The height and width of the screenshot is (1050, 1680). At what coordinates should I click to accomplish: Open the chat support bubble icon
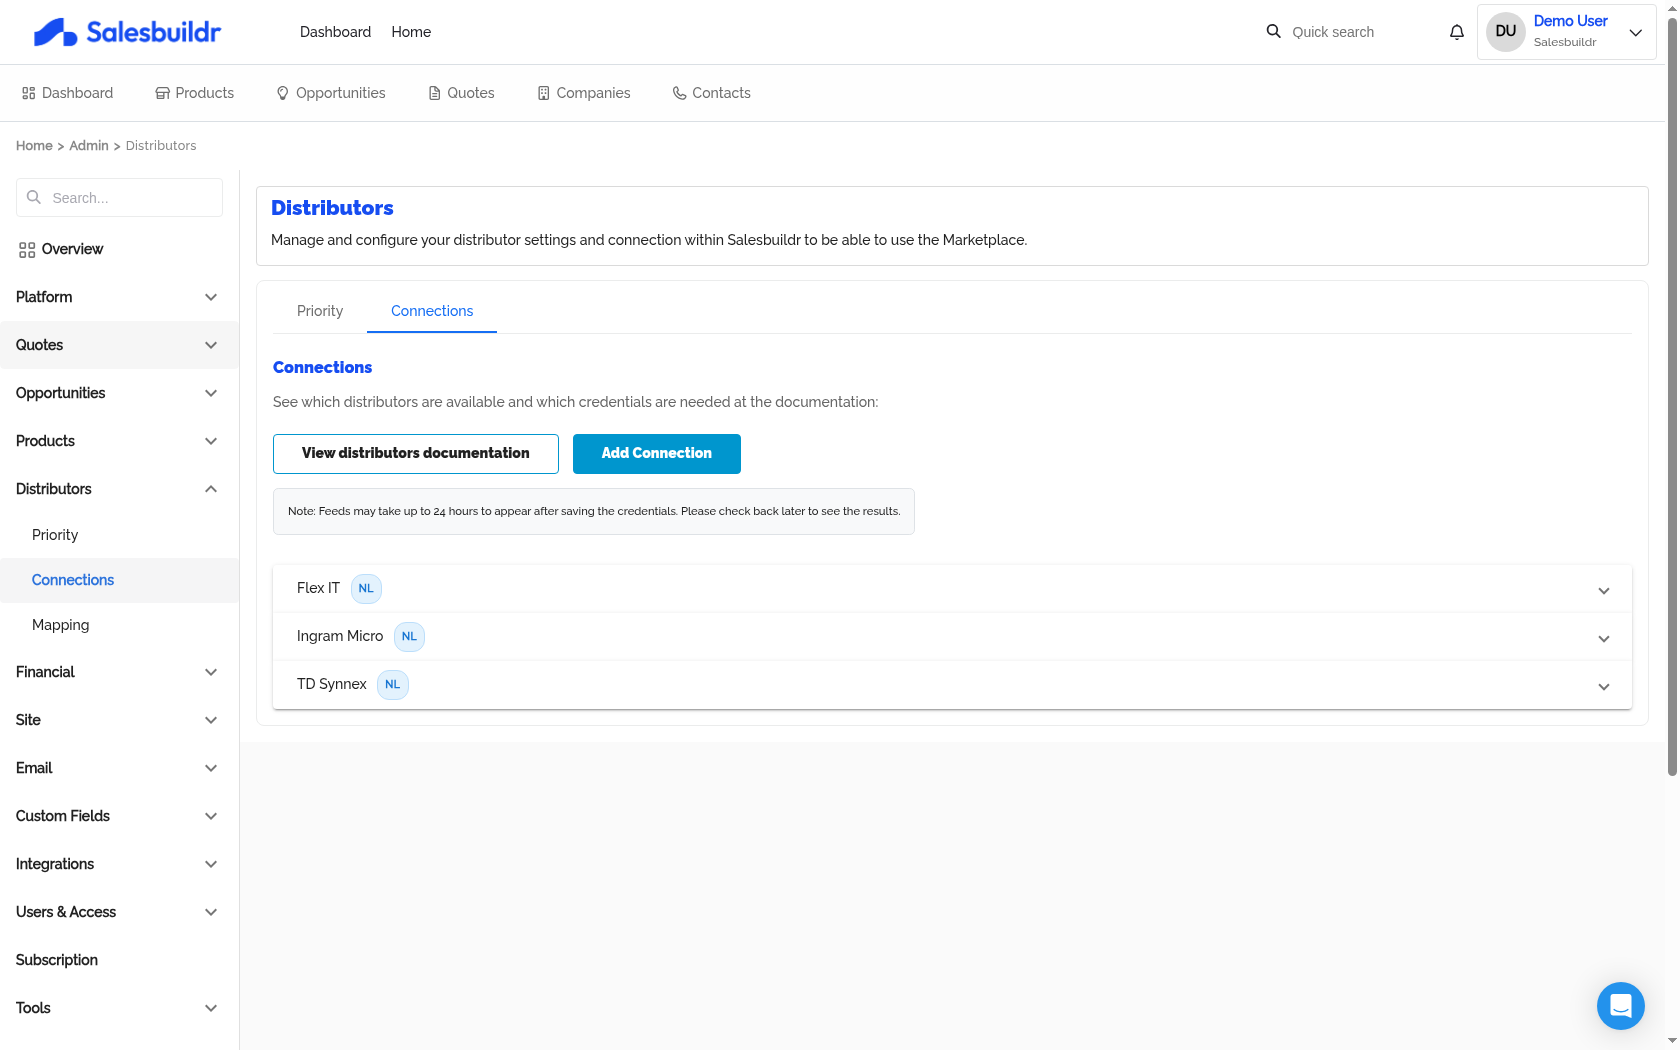[1620, 1005]
